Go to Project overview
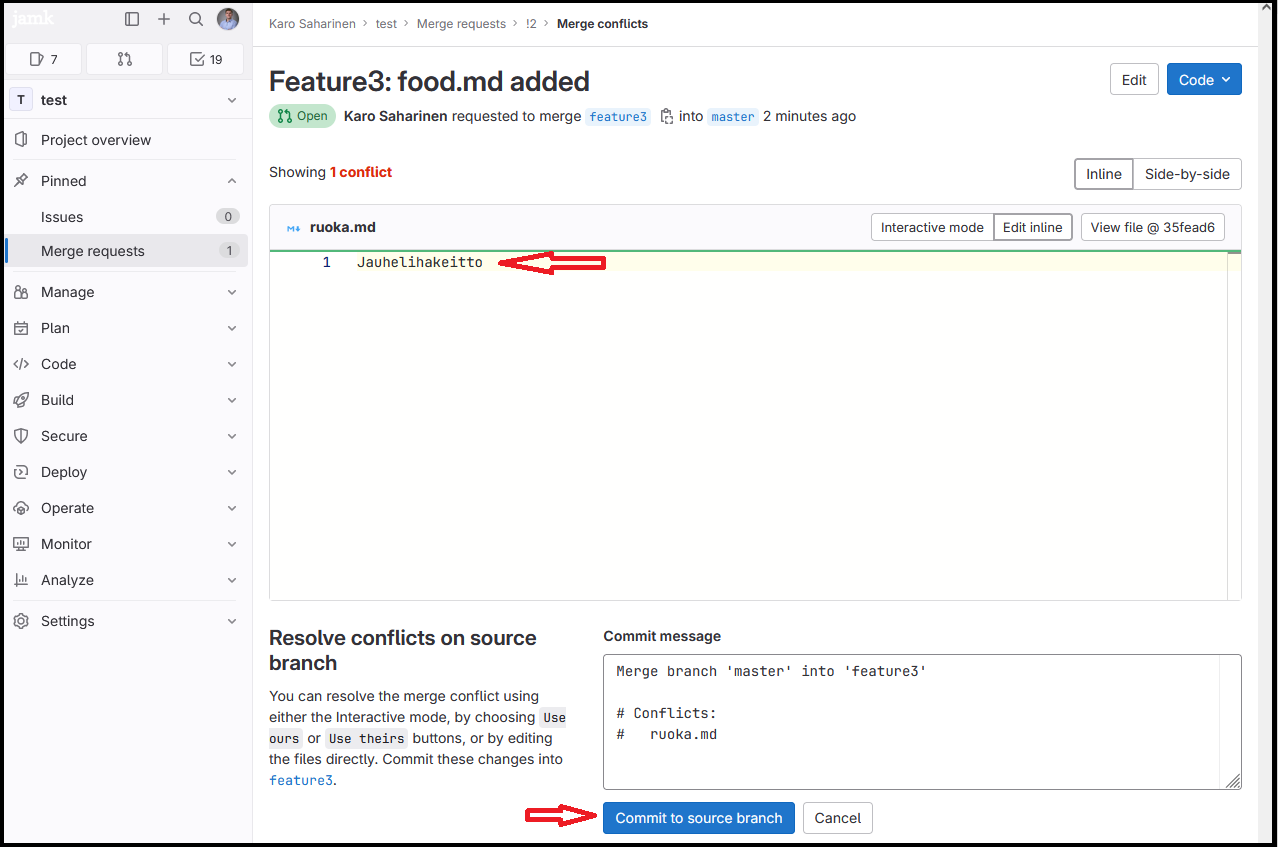Screen dimensions: 1278x847 (96, 140)
